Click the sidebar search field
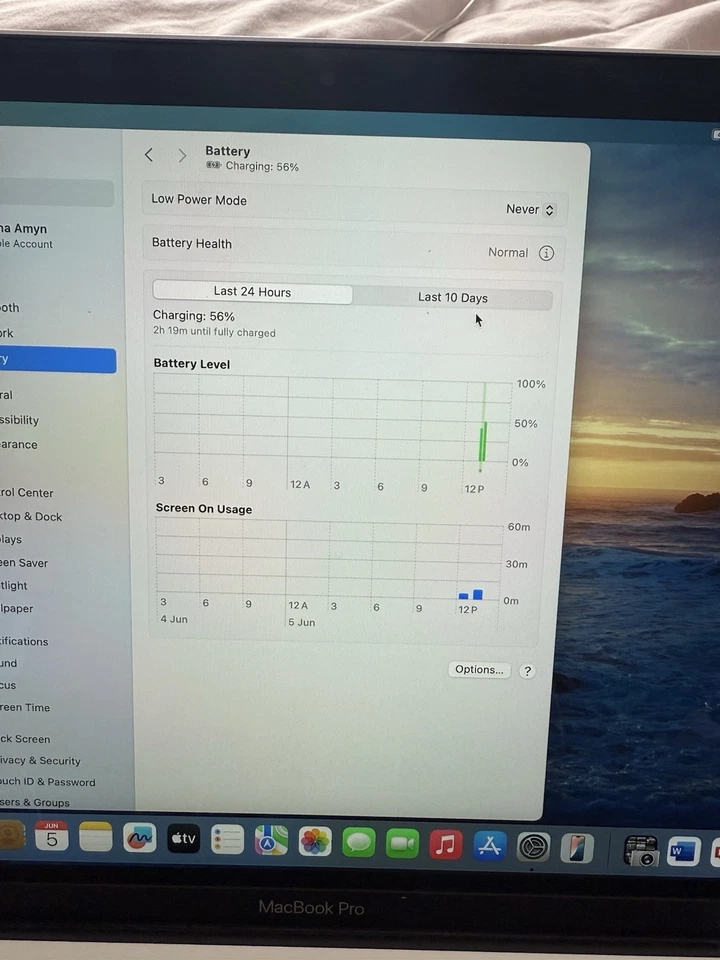The image size is (720, 960). tap(56, 193)
